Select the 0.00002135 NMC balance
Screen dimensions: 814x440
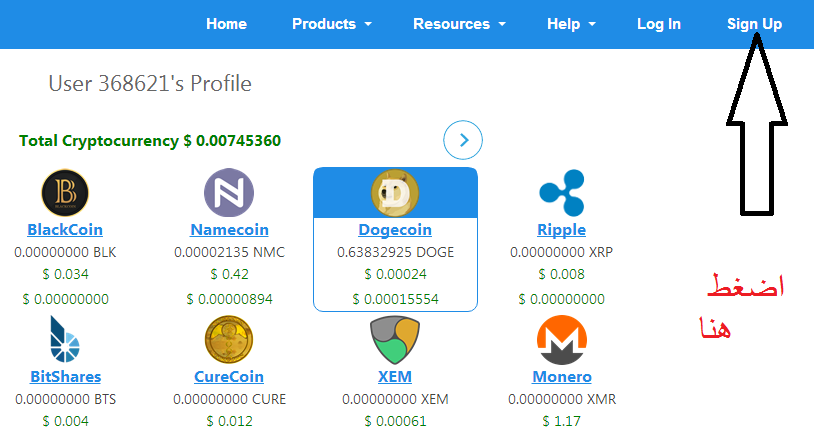[229, 252]
